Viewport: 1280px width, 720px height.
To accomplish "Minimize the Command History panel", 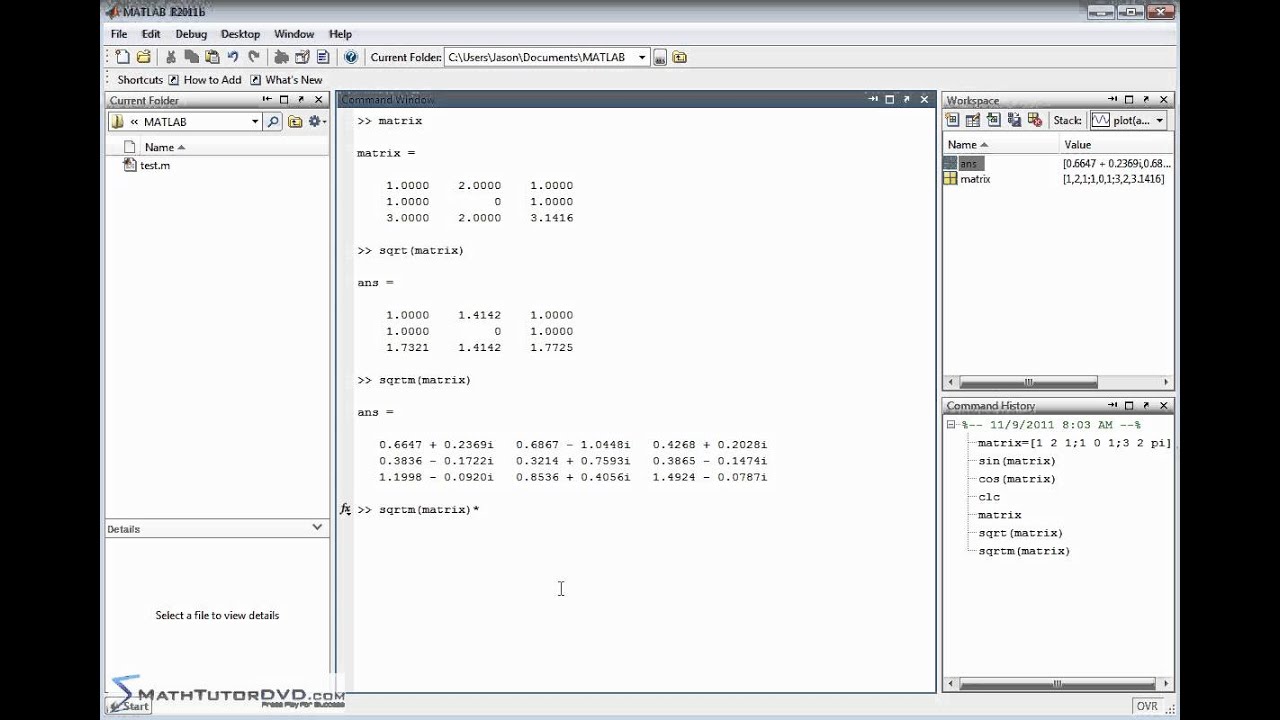I will [1112, 405].
